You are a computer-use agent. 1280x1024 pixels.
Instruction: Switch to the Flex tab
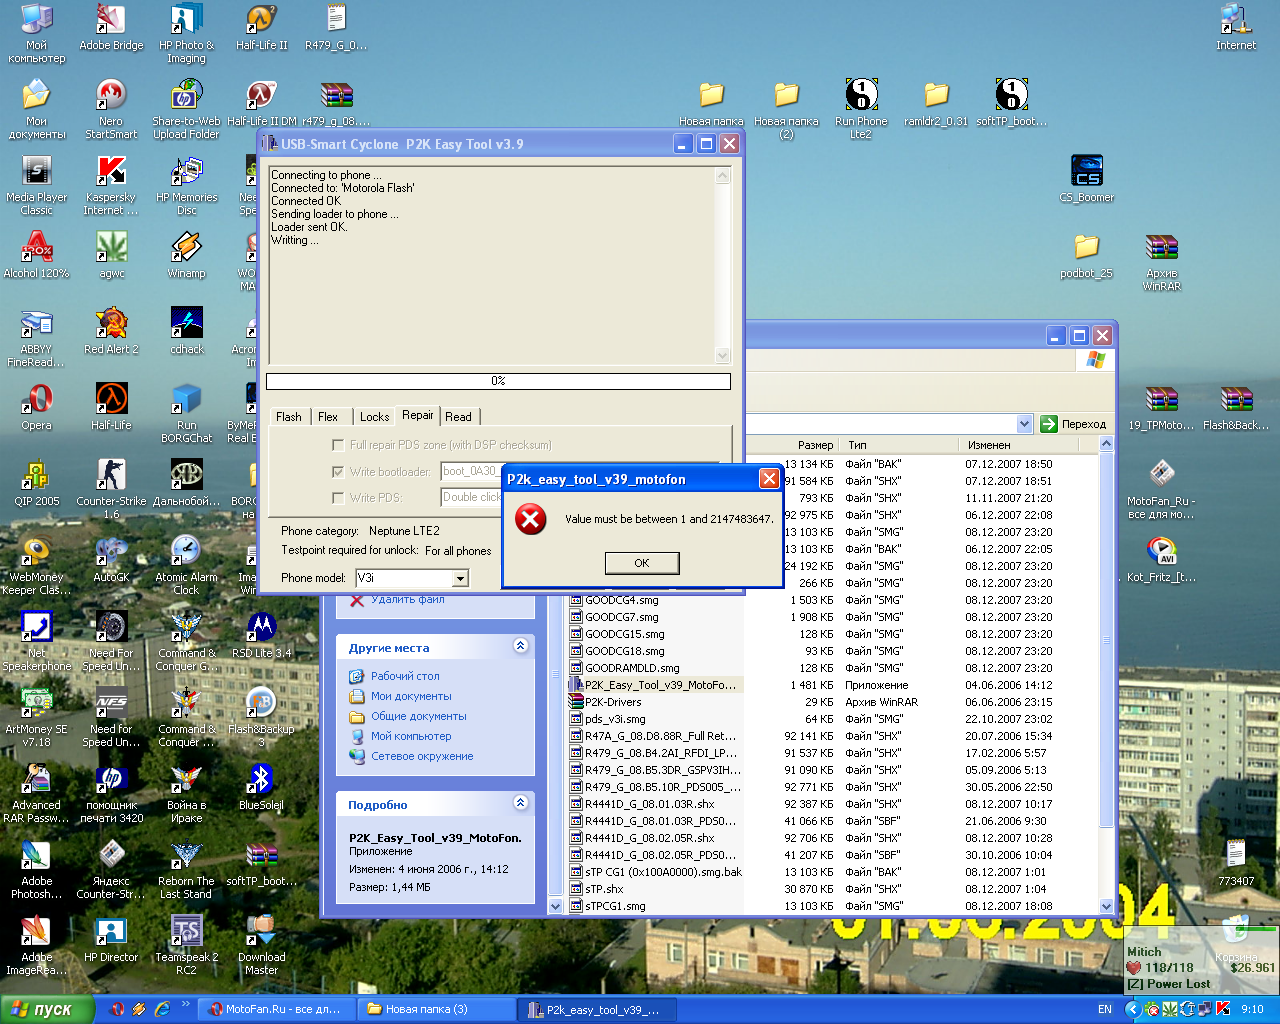click(x=328, y=417)
